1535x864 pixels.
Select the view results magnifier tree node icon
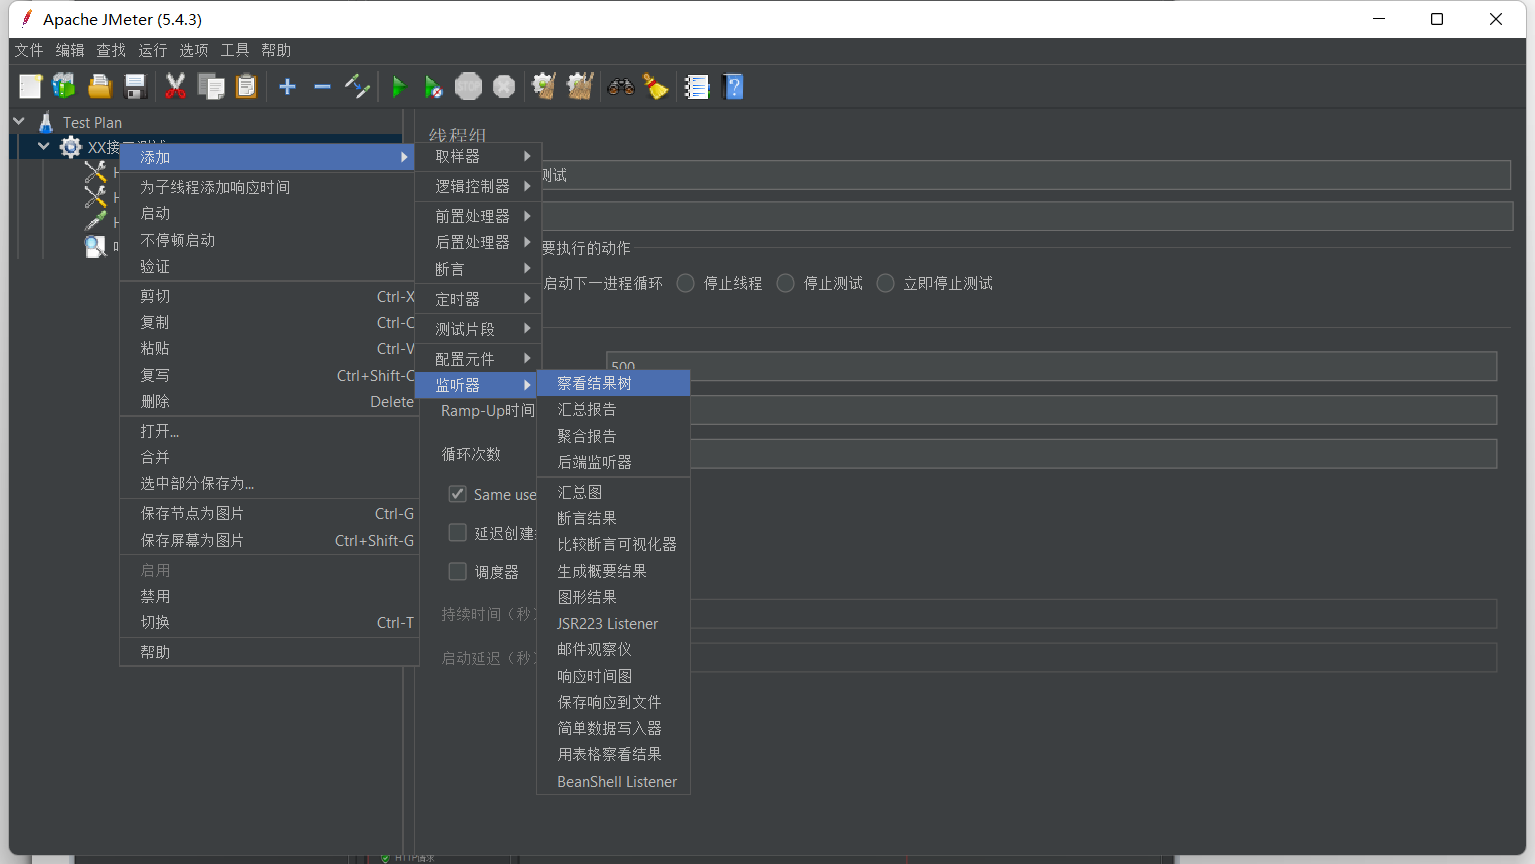pyautogui.click(x=95, y=246)
